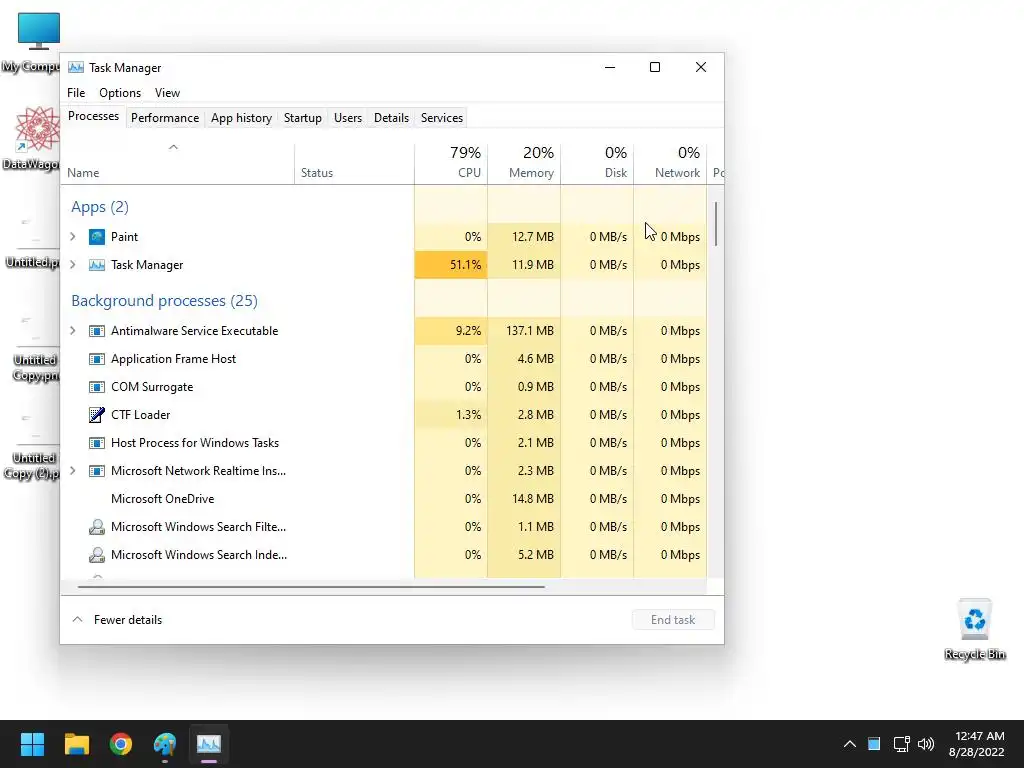Click the vertical scrollbar thumb

click(716, 224)
